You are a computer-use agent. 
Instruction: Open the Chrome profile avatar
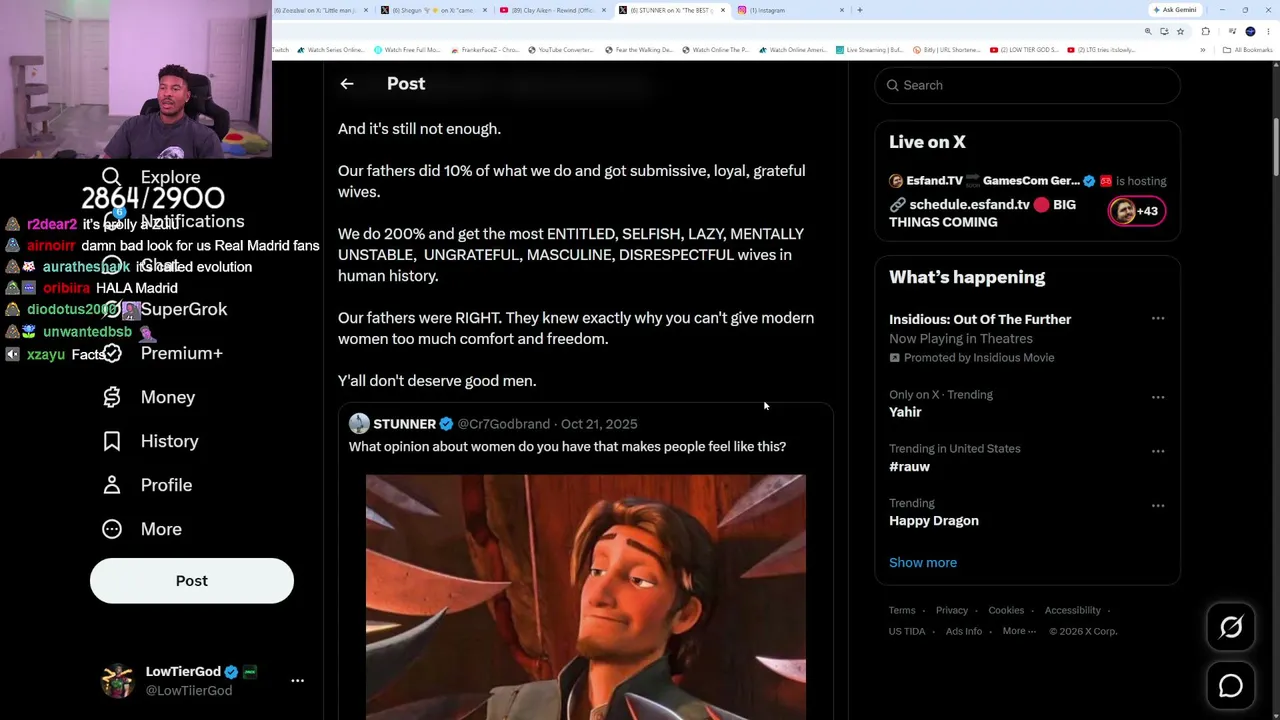1250,31
